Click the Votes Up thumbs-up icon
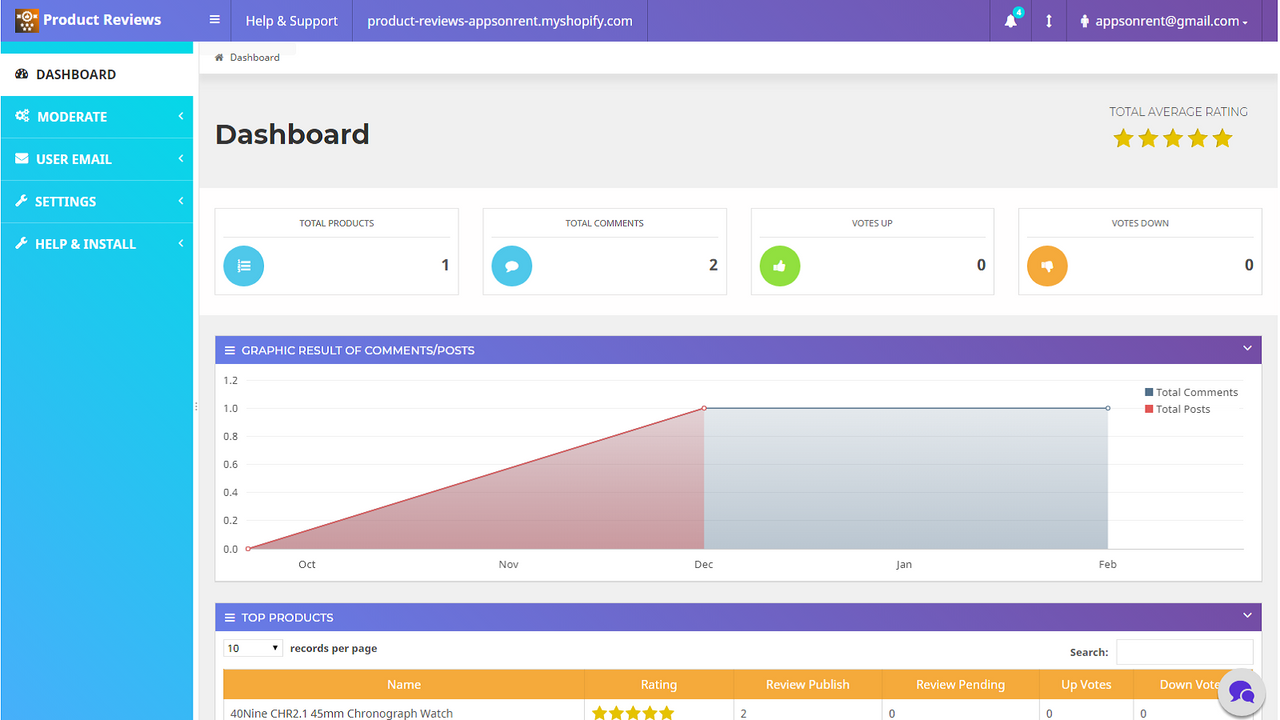 point(779,266)
